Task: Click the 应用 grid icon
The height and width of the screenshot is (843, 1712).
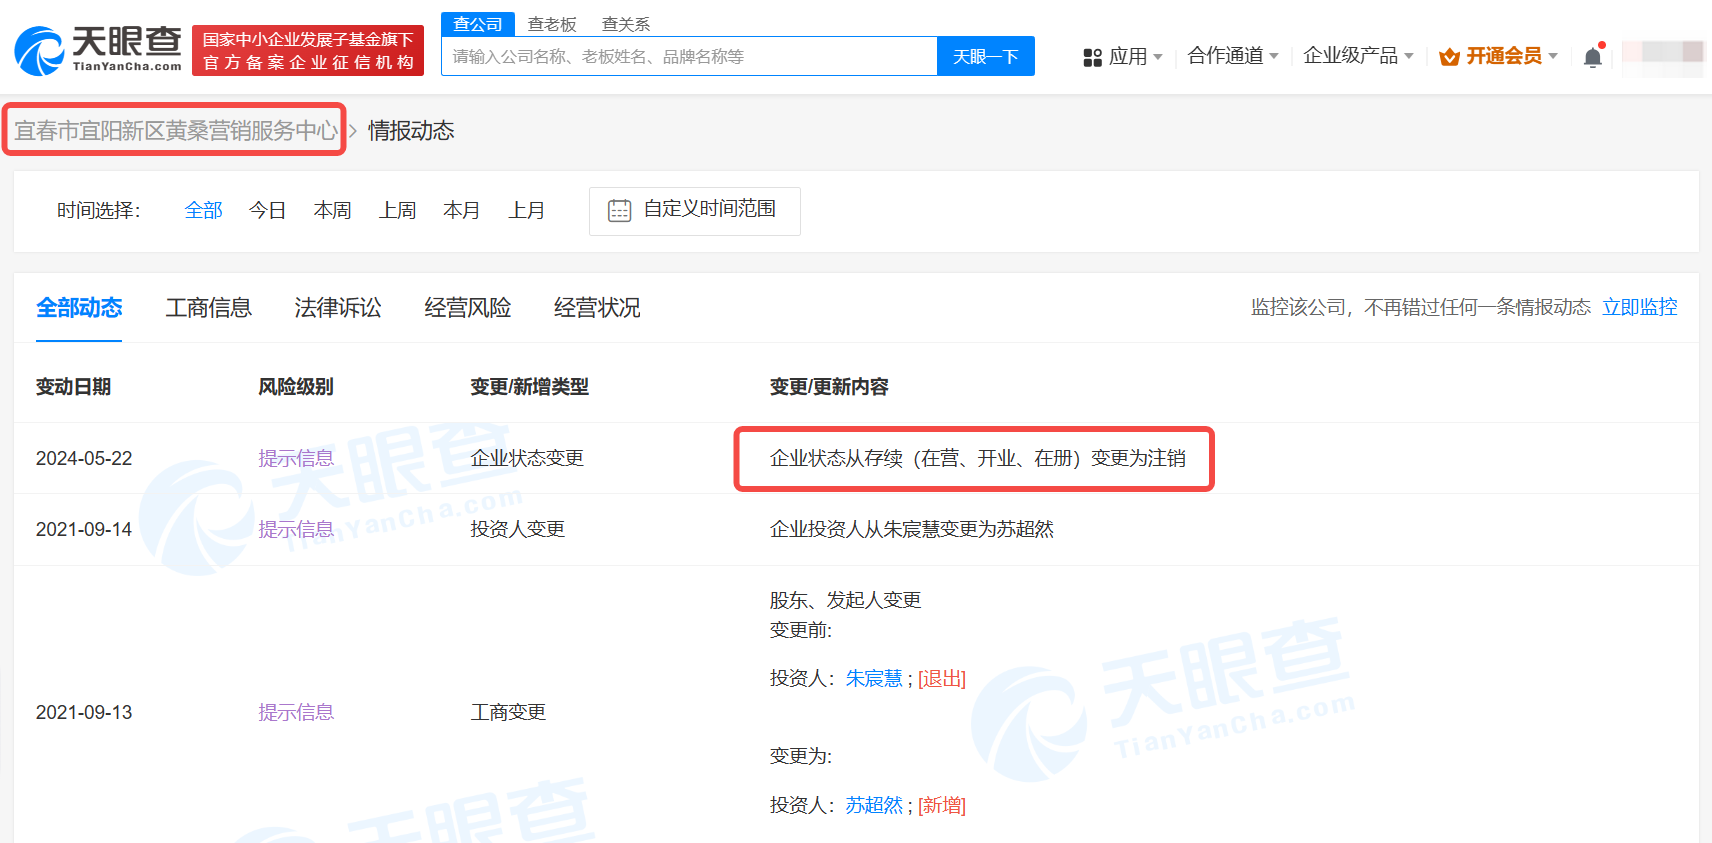Action: 1092,57
